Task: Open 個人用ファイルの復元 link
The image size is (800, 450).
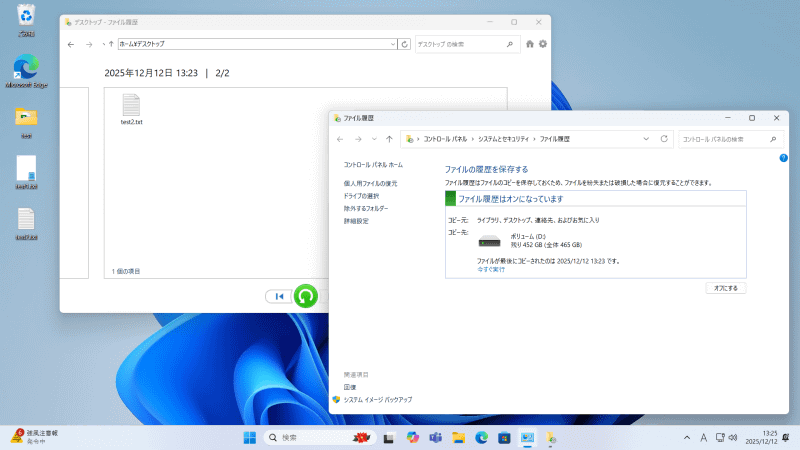Action: [370, 184]
